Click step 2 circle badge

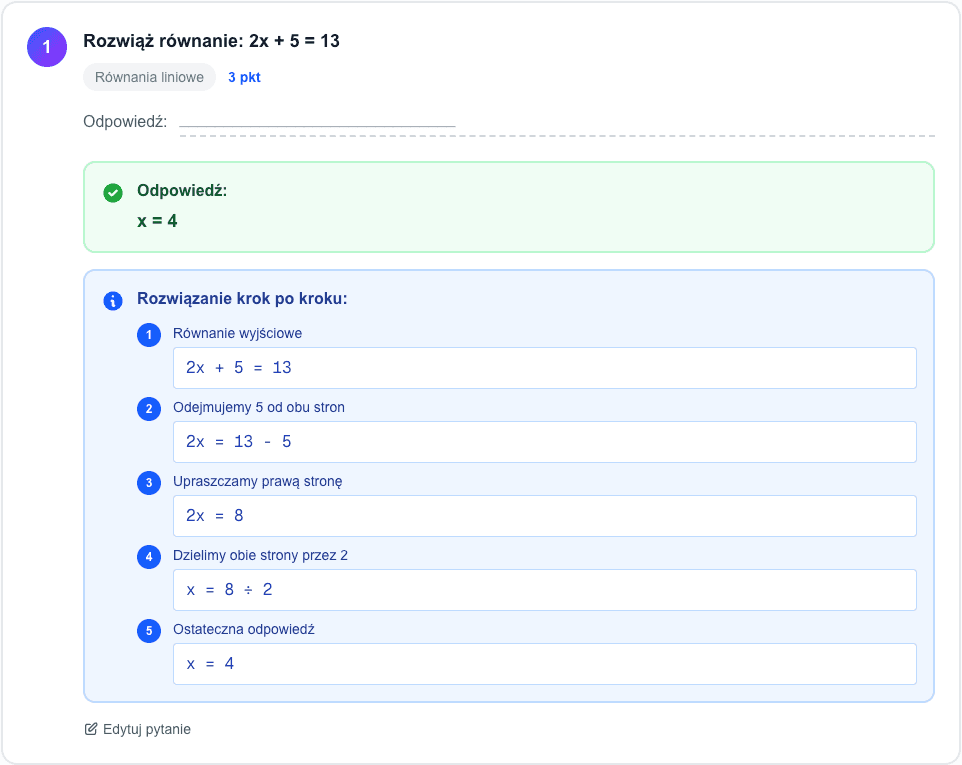[x=149, y=409]
